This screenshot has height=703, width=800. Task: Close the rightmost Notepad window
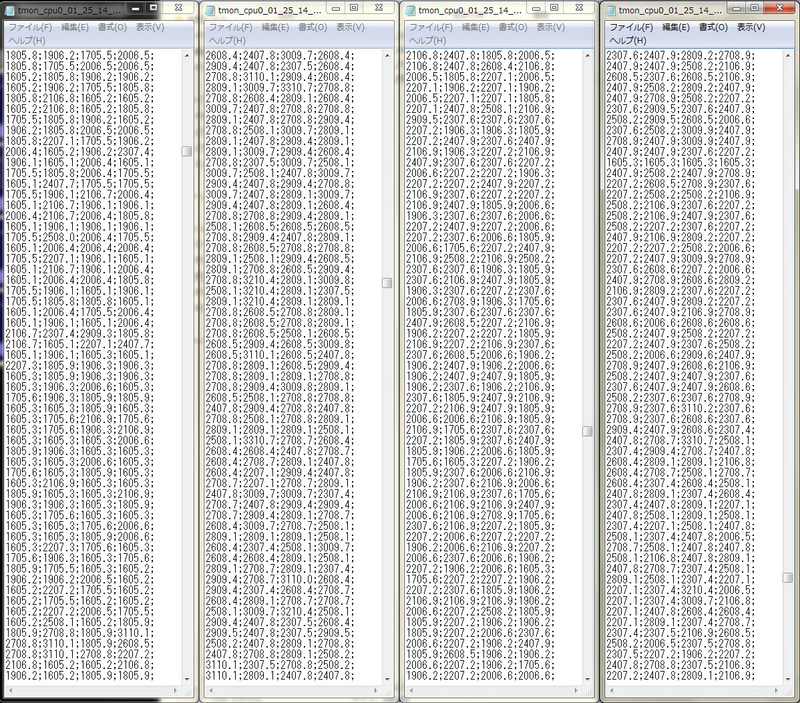[780, 8]
